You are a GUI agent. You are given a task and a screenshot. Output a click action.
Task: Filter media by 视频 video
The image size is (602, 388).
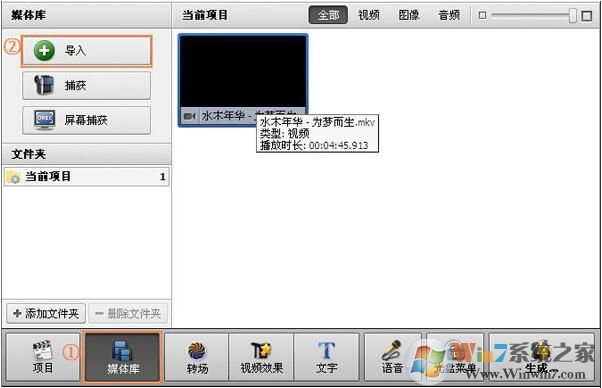click(x=369, y=15)
